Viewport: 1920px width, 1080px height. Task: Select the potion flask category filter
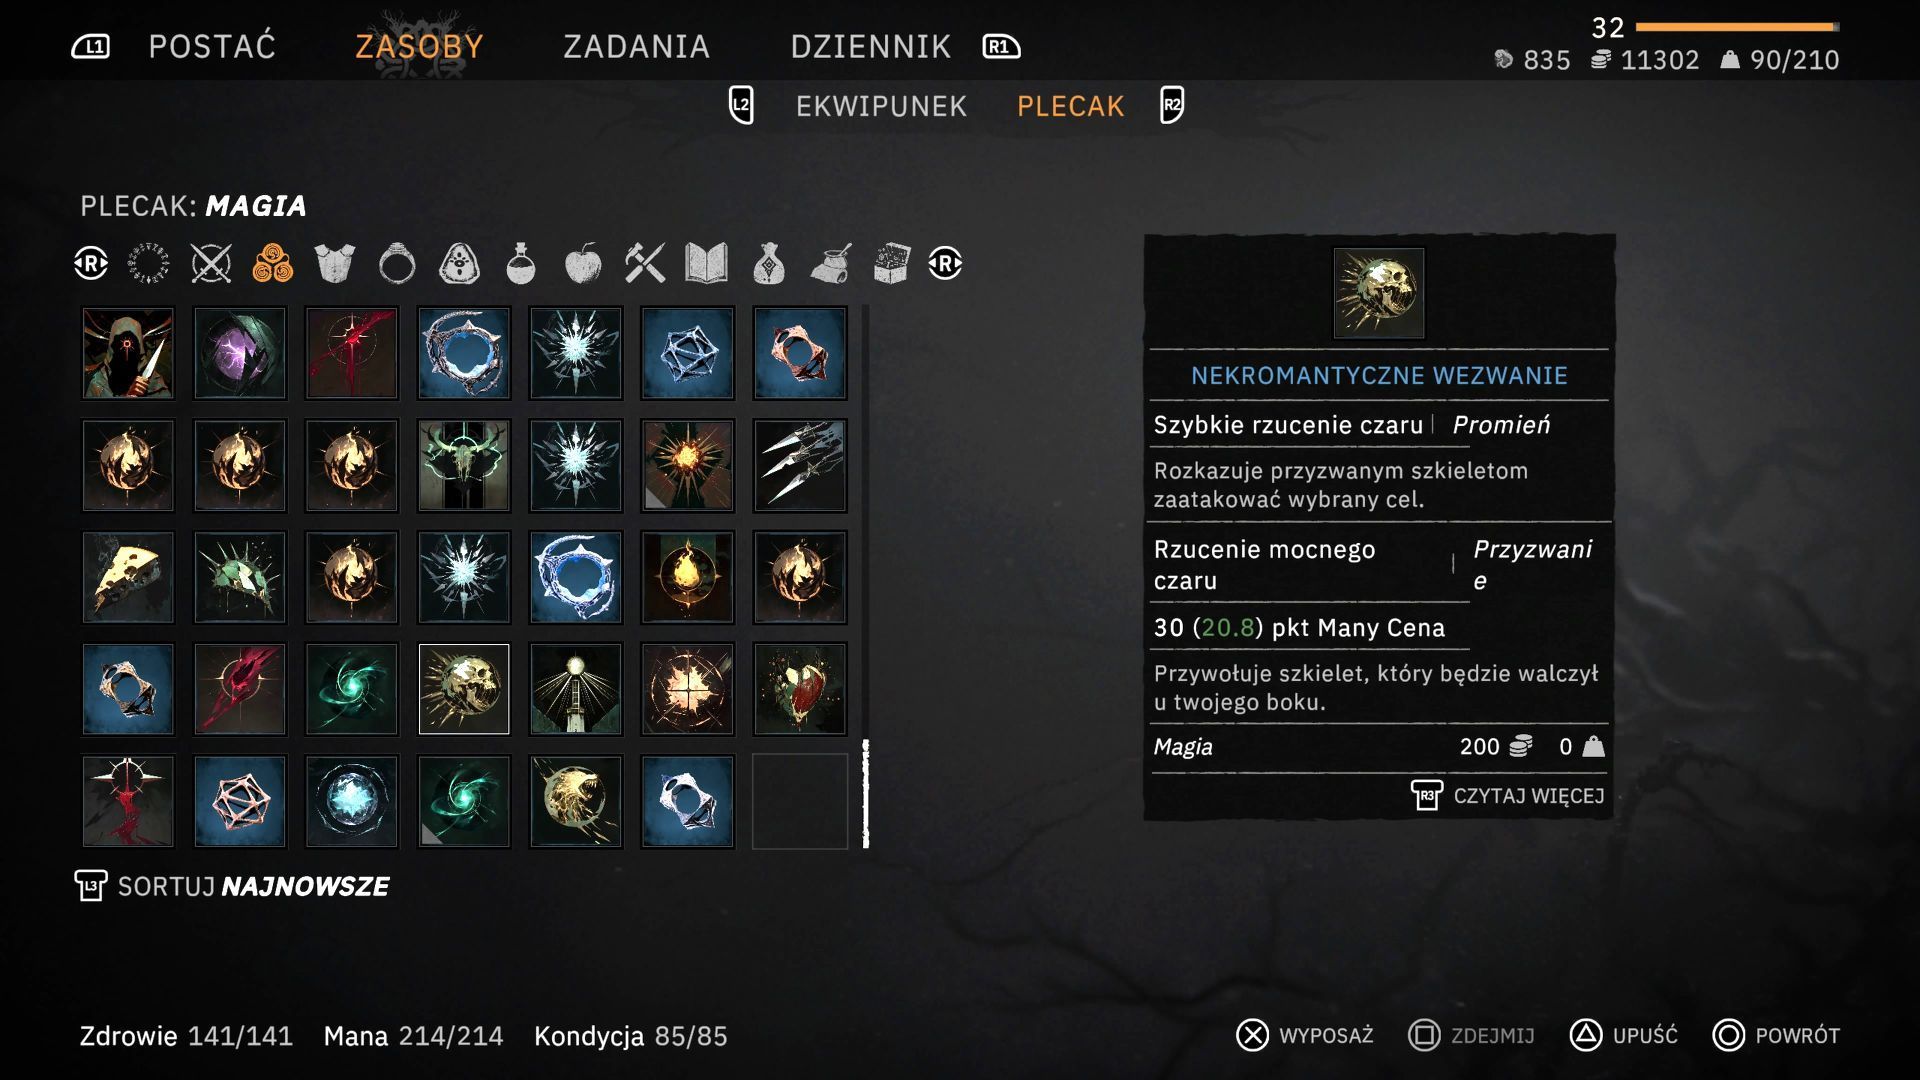(520, 264)
